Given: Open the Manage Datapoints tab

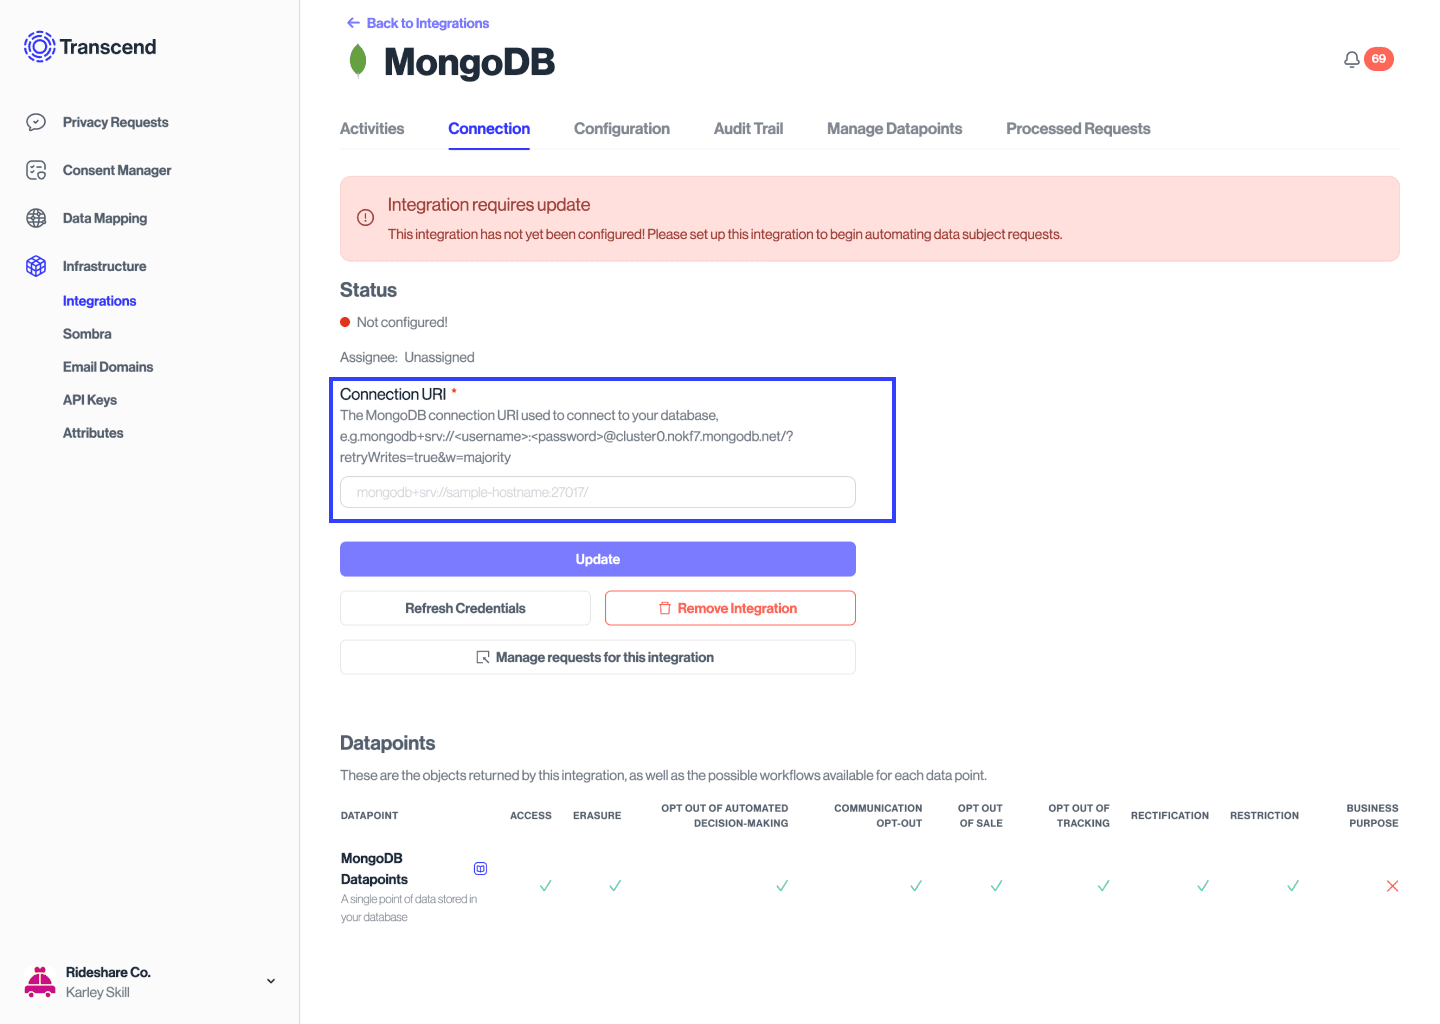Looking at the screenshot, I should [894, 128].
